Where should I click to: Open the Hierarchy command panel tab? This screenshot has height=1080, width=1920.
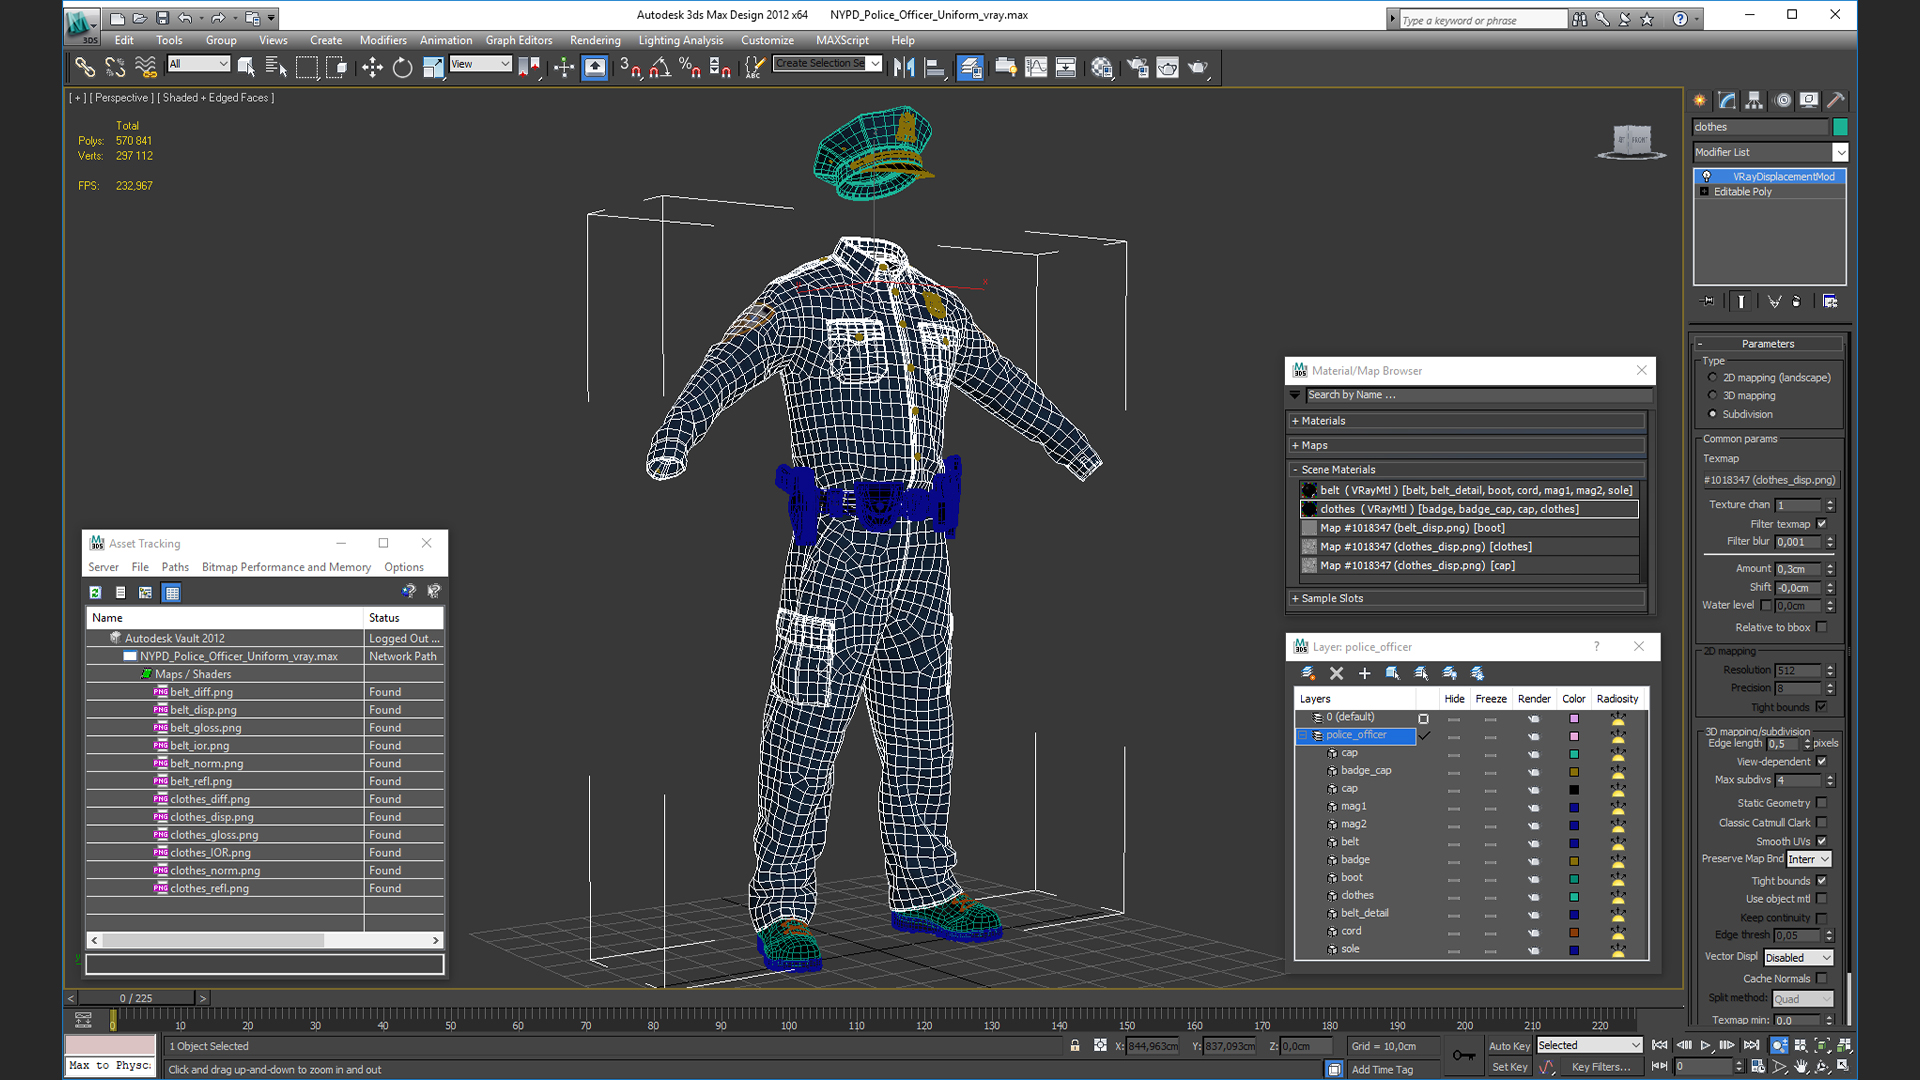(1754, 100)
